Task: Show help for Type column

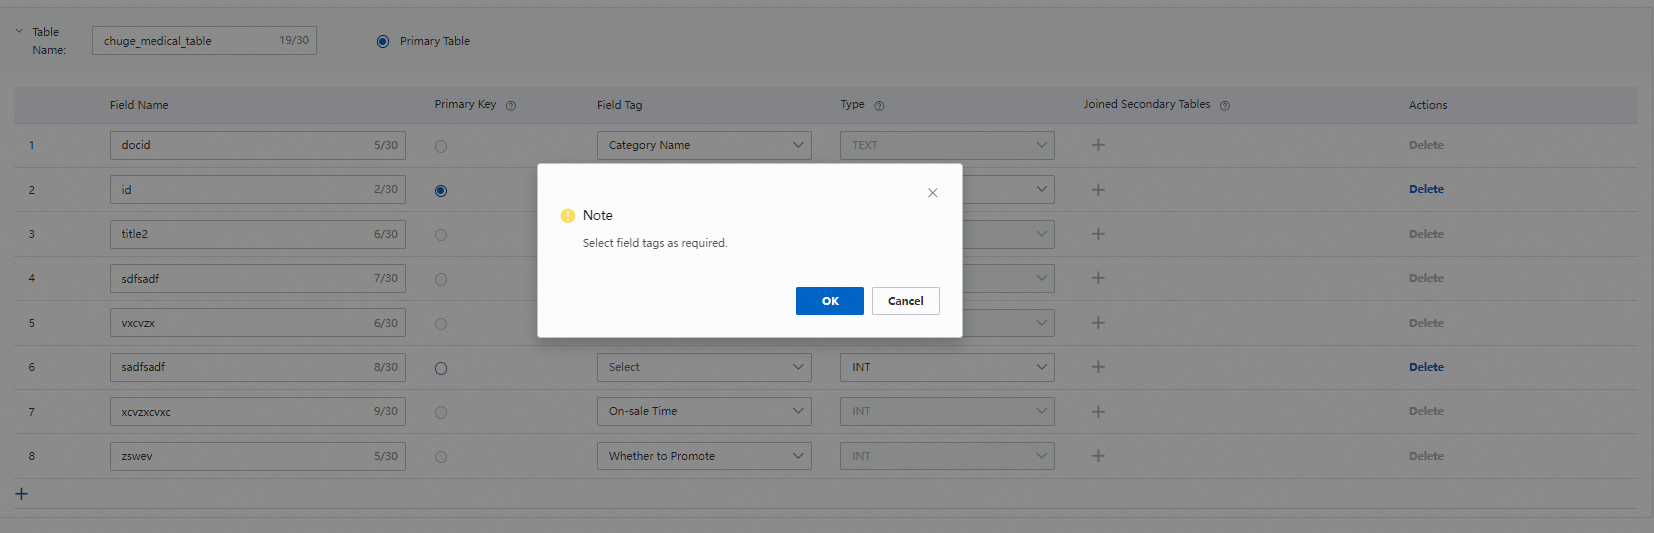Action: click(x=879, y=106)
